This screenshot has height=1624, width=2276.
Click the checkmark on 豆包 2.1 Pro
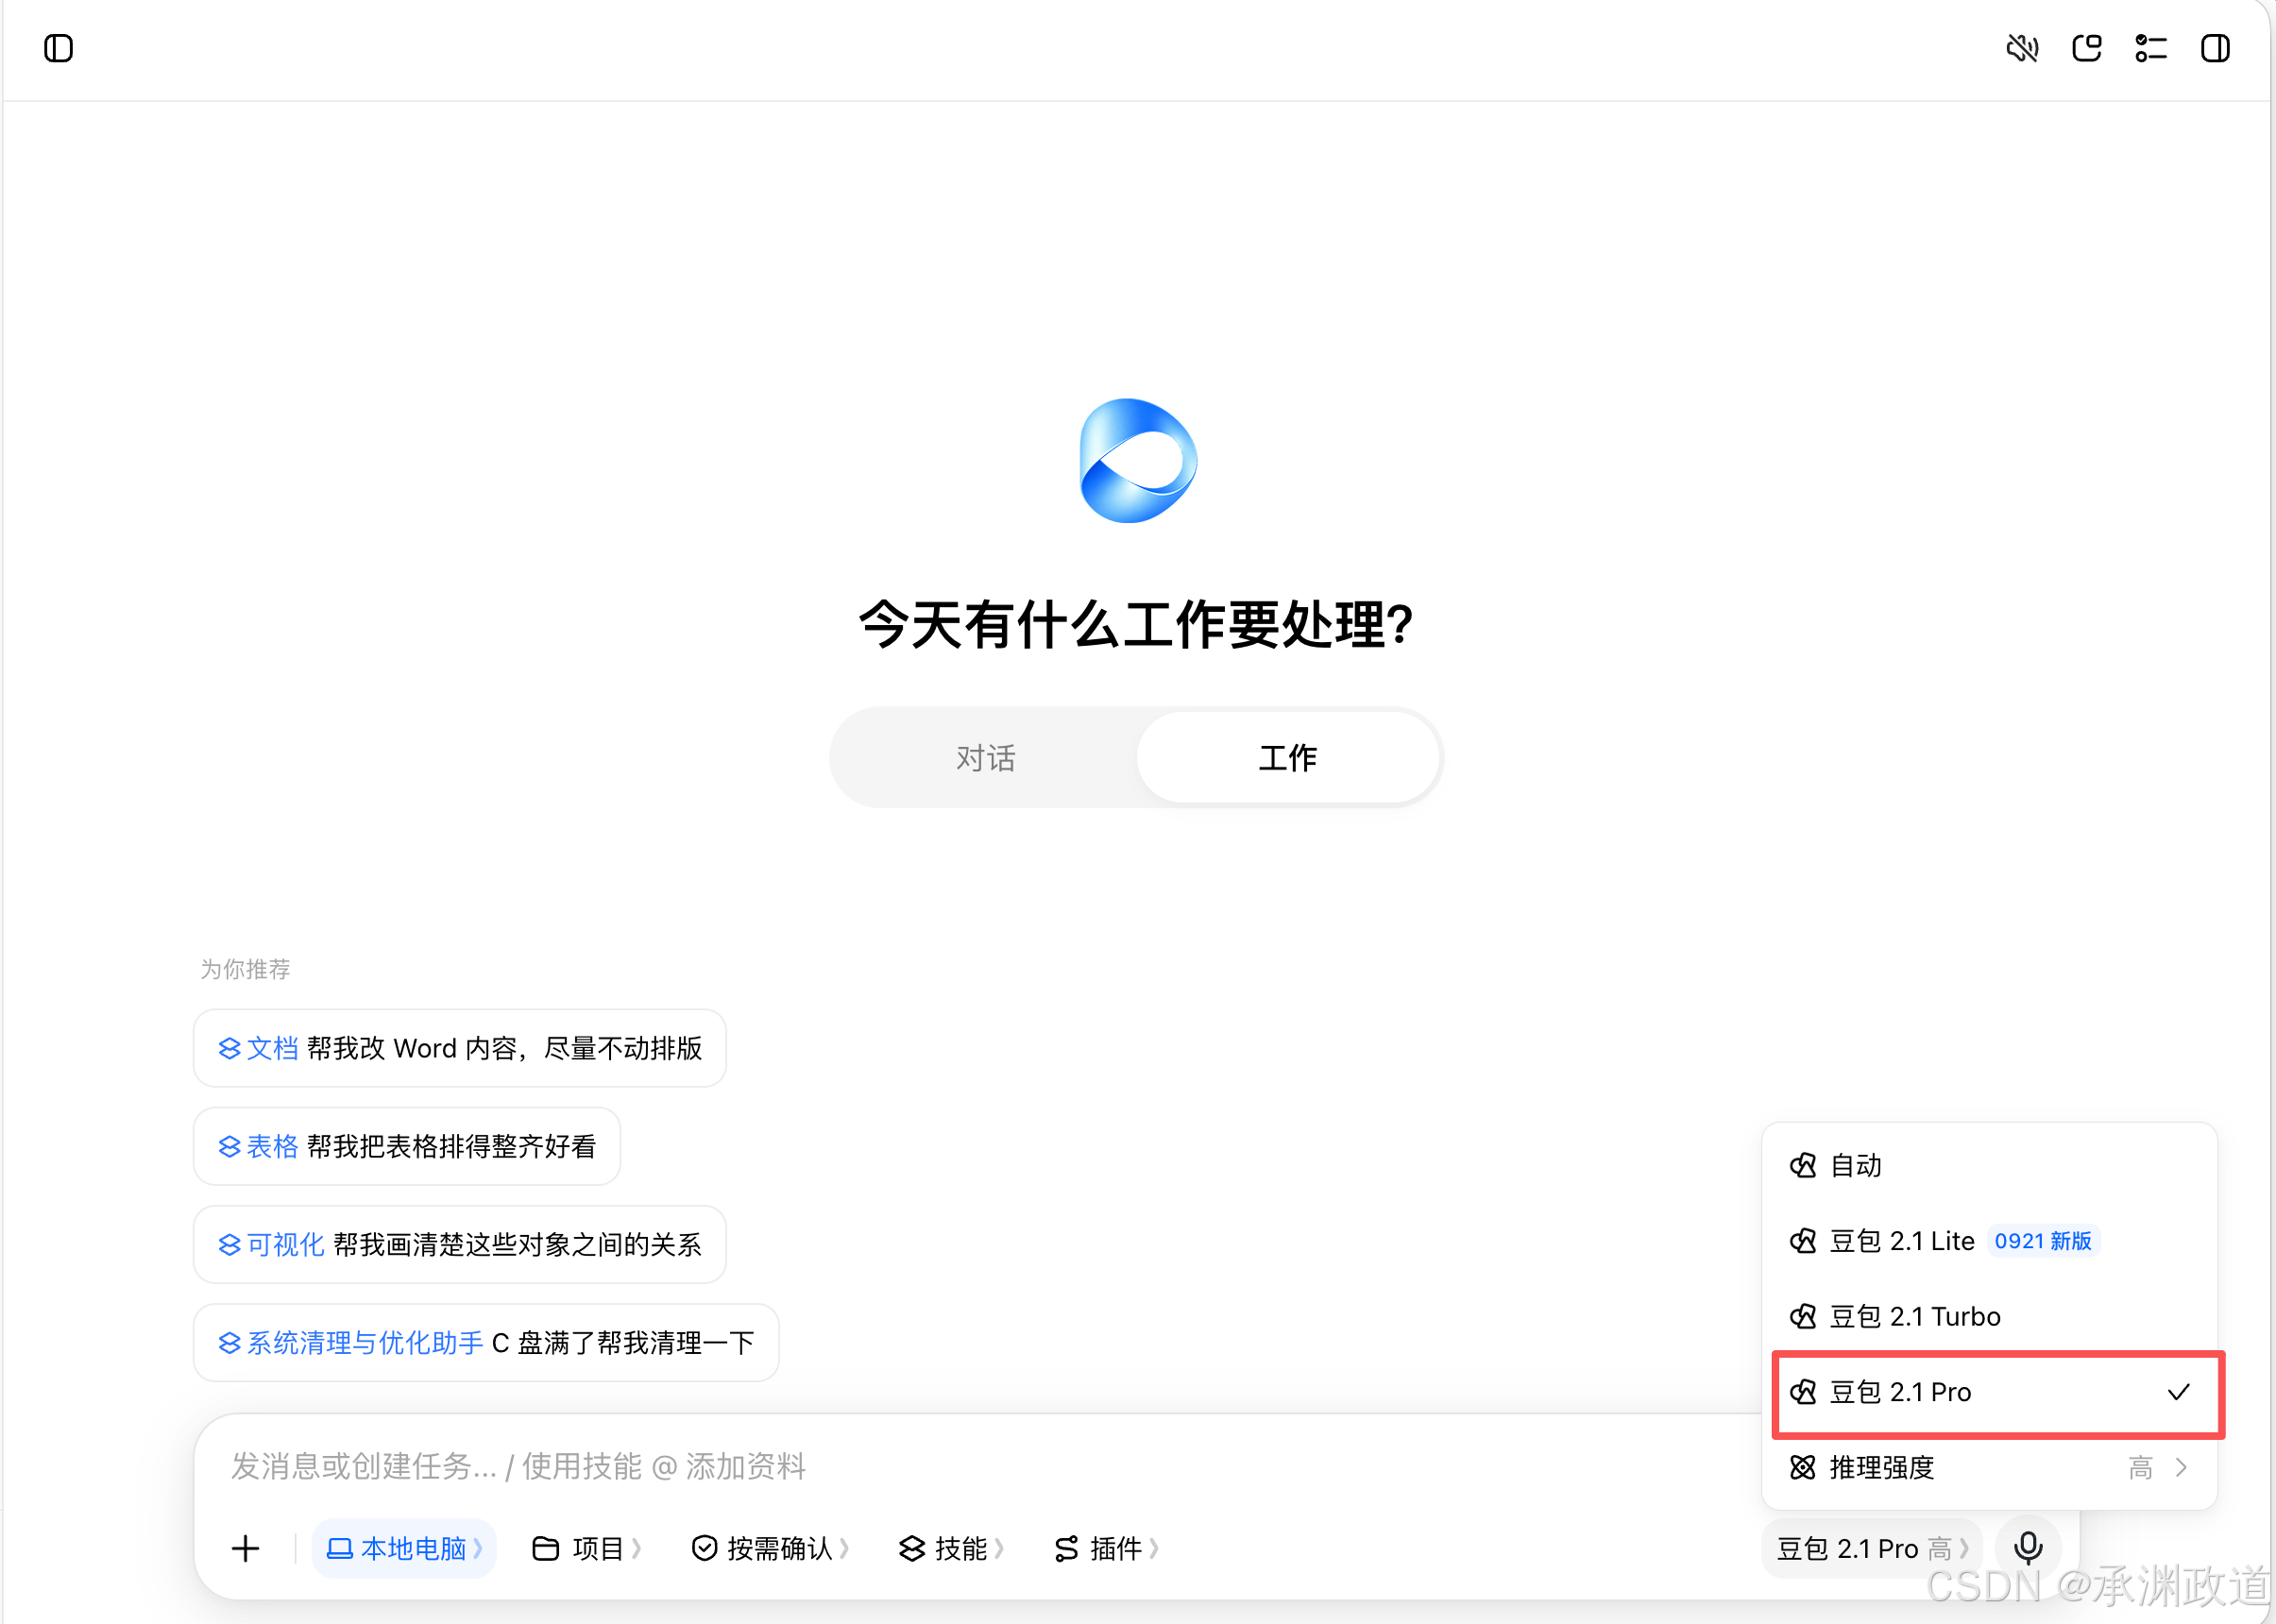(x=2179, y=1392)
